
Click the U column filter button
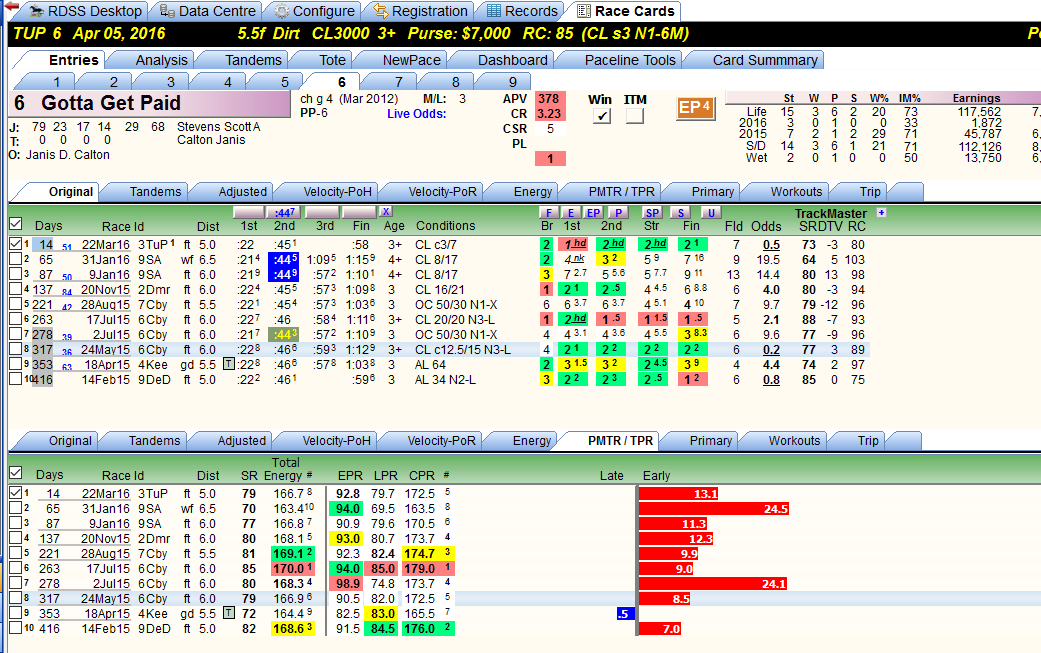click(x=711, y=212)
